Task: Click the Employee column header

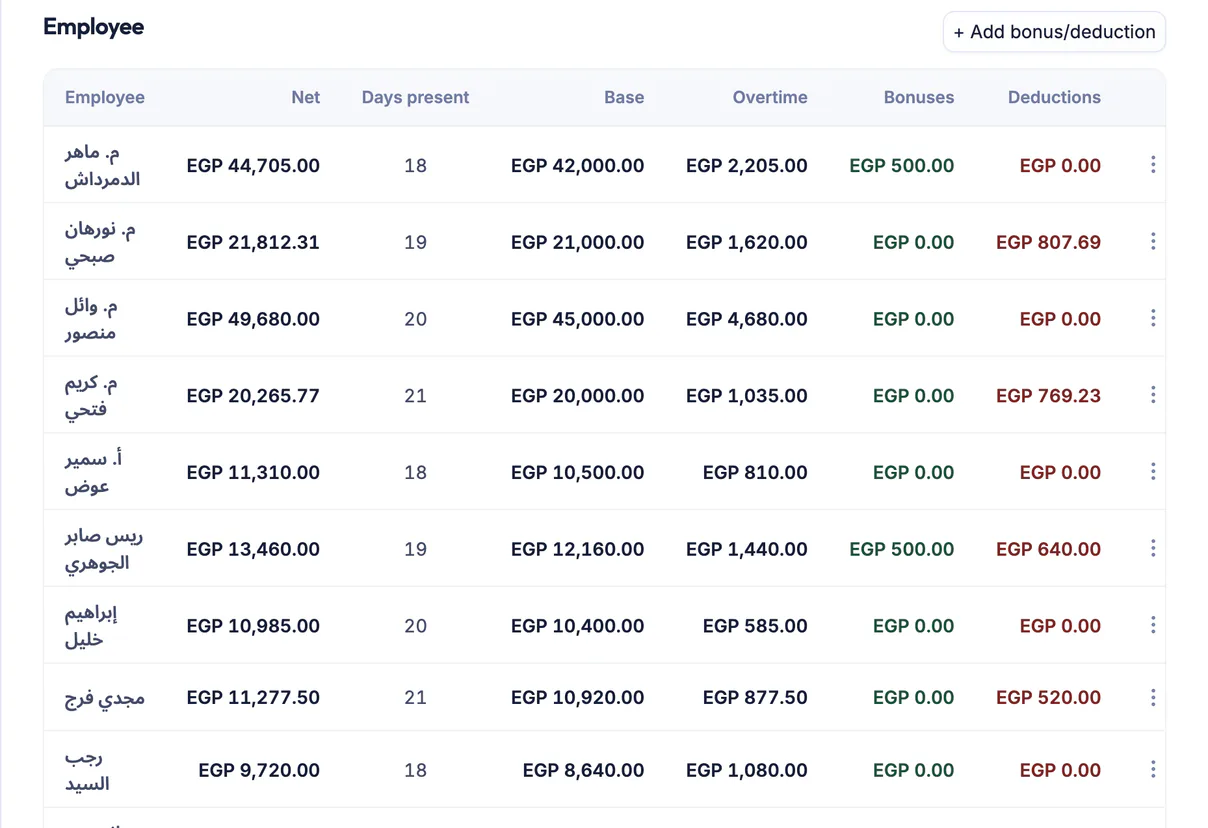Action: [x=105, y=97]
